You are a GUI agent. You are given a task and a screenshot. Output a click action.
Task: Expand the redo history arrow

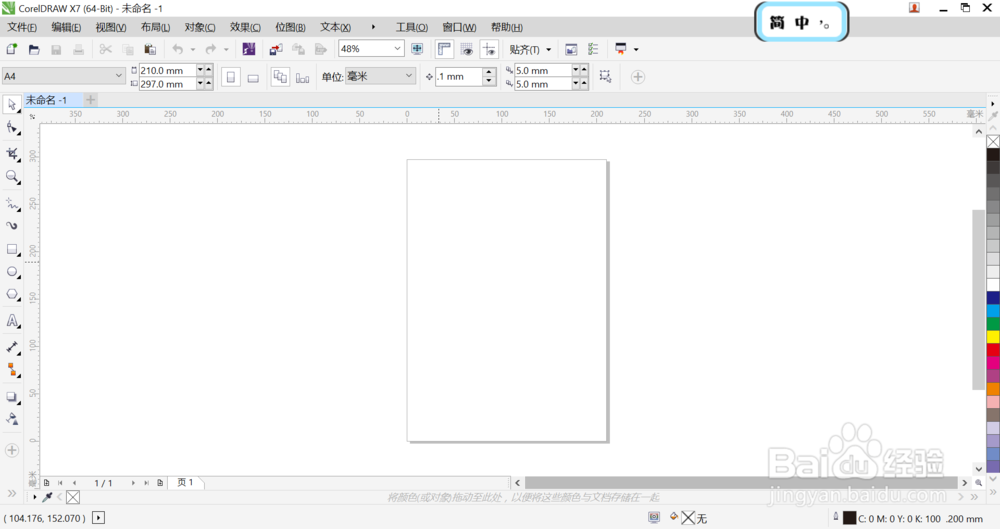coord(226,50)
